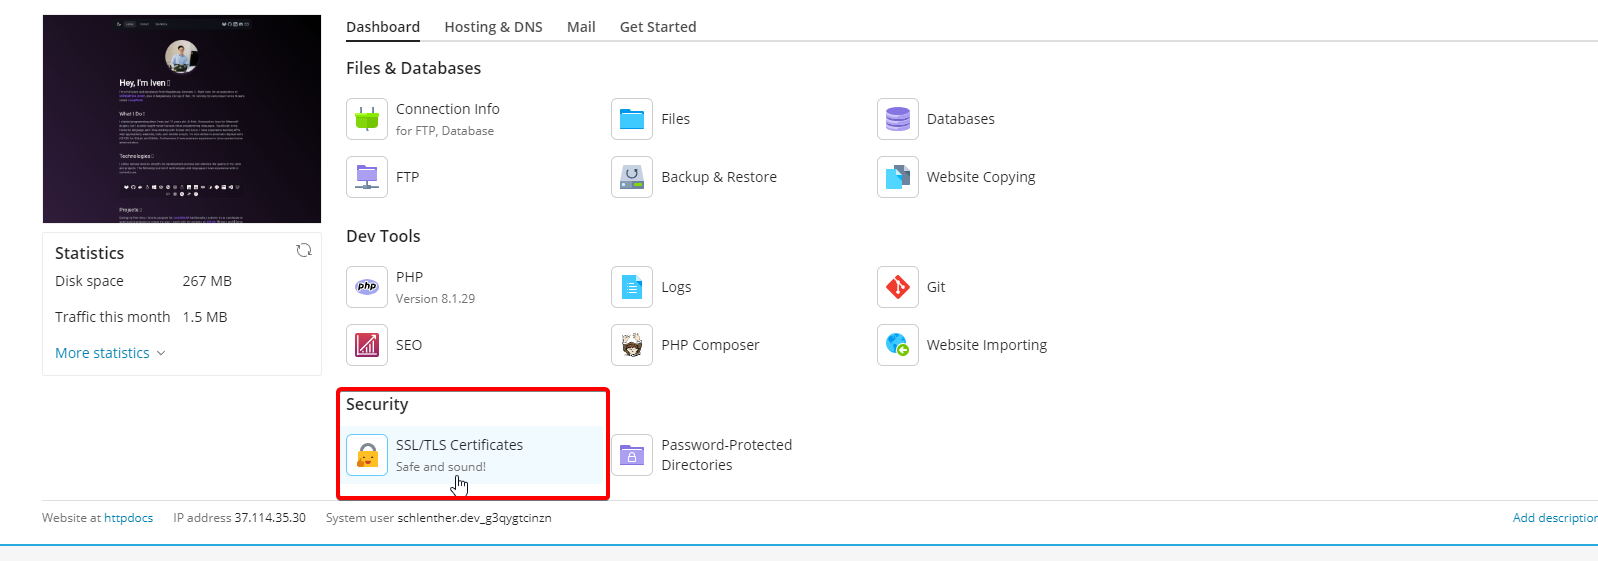Open the httpdocs link
The image size is (1598, 561).
[128, 518]
